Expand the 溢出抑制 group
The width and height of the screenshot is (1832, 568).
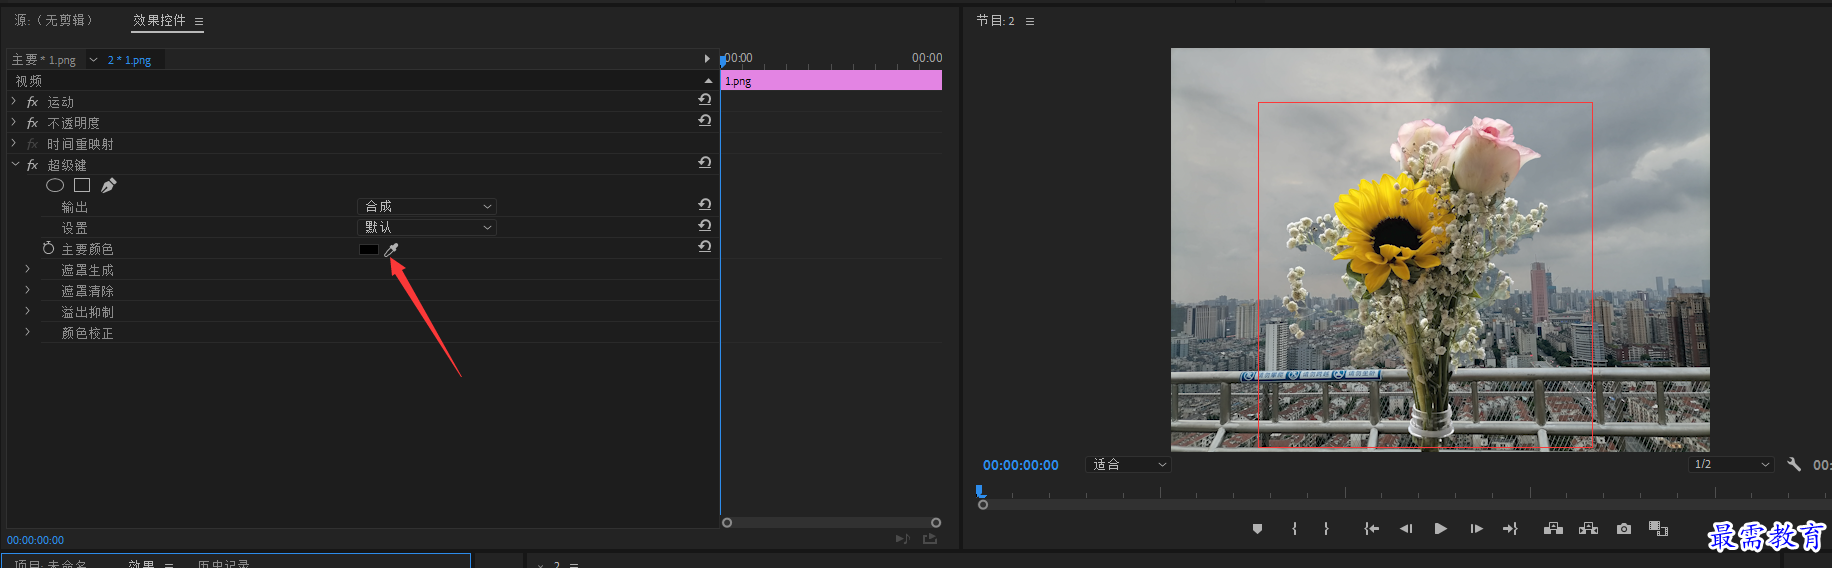(28, 311)
